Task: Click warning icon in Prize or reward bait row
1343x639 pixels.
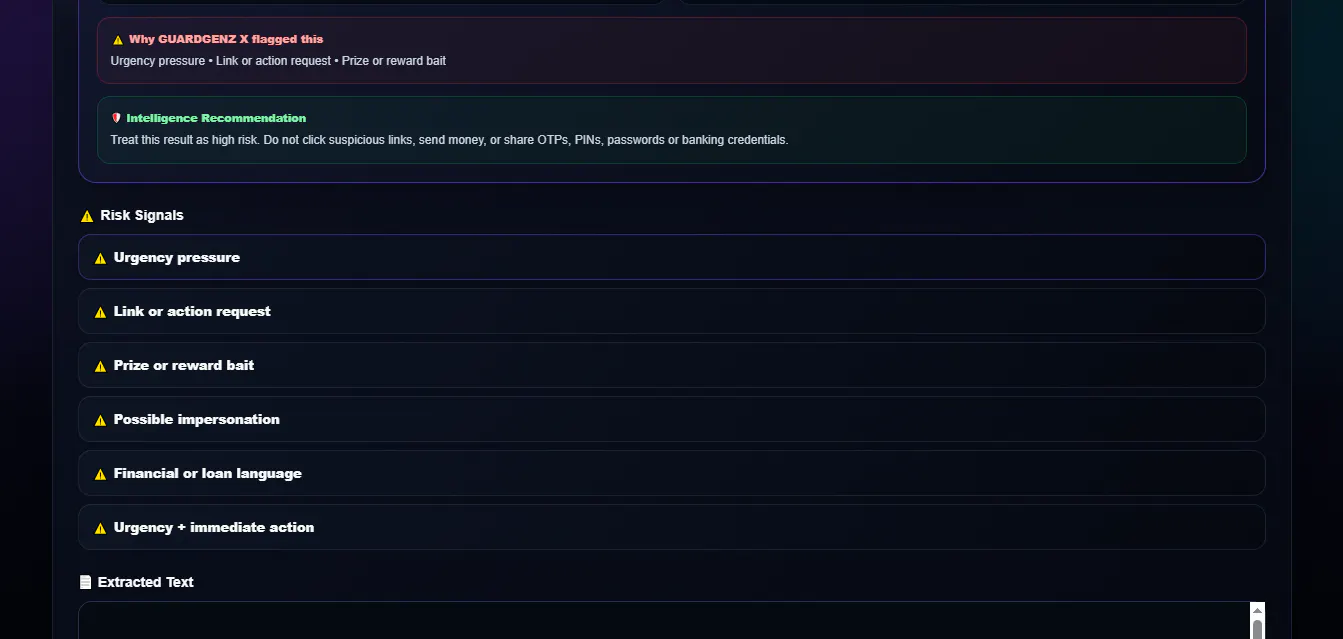Action: point(100,366)
